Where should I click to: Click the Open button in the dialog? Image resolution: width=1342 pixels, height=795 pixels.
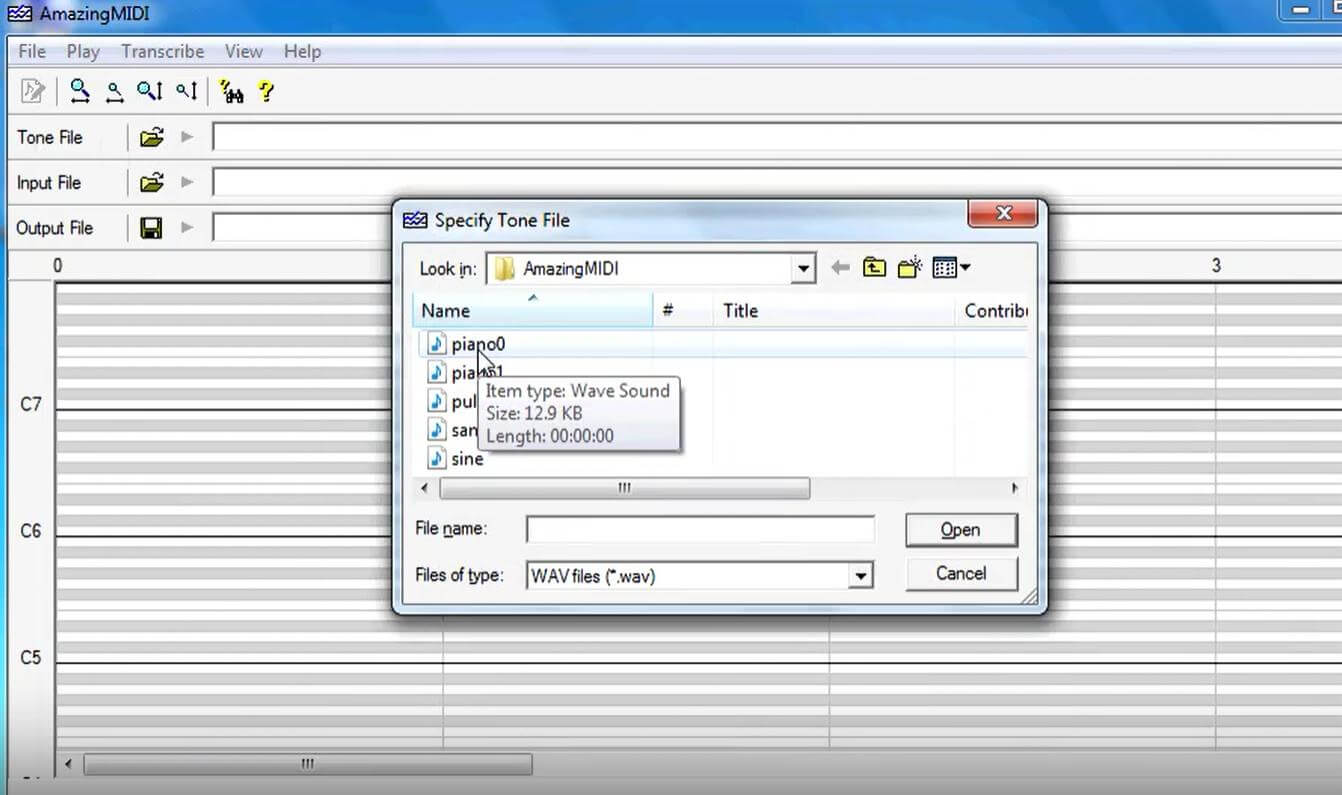tap(961, 530)
